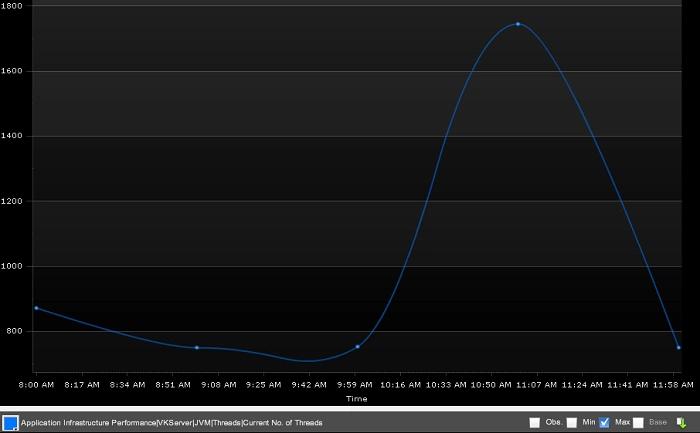This screenshot has height=433, width=700.
Task: Enable the Obs. checkbox
Action: pos(535,423)
